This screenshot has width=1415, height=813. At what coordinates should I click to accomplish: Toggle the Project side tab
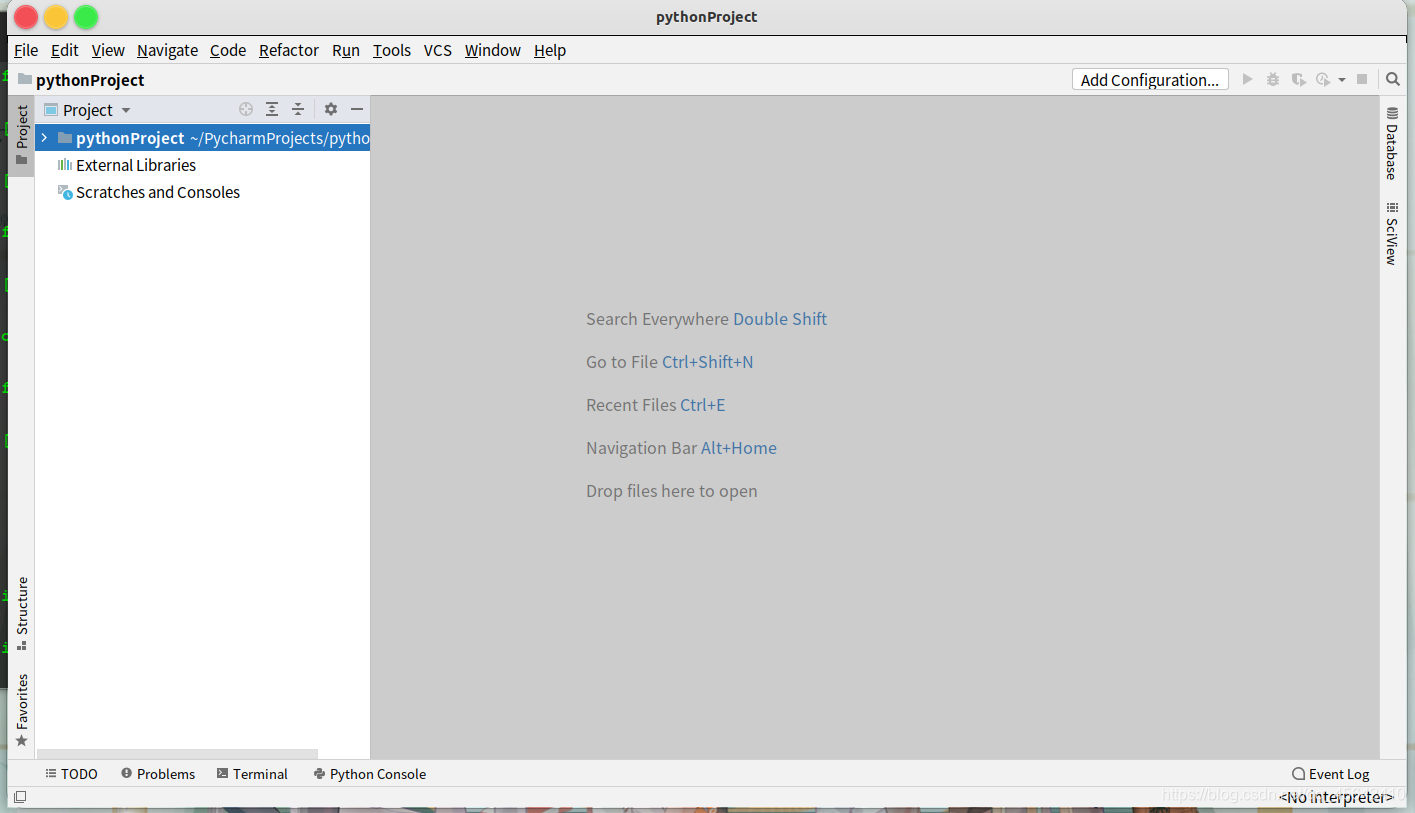point(22,136)
